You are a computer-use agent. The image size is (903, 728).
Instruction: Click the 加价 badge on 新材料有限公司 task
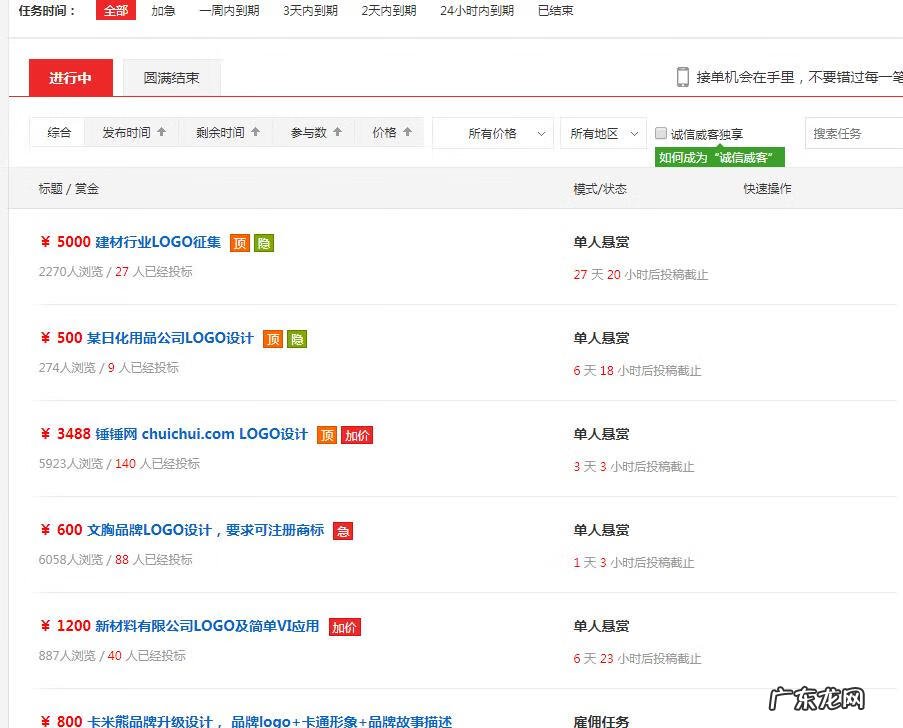[344, 627]
